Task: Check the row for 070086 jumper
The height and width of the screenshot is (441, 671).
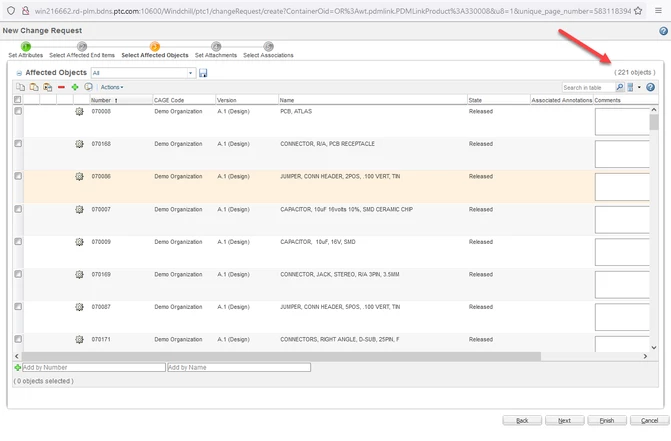Action: pos(18,176)
